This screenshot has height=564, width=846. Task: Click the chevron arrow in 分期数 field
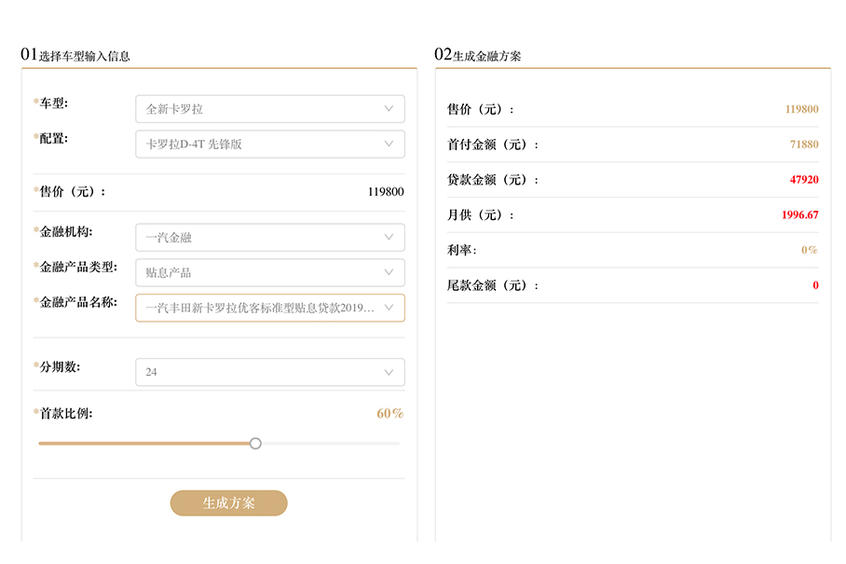[389, 372]
